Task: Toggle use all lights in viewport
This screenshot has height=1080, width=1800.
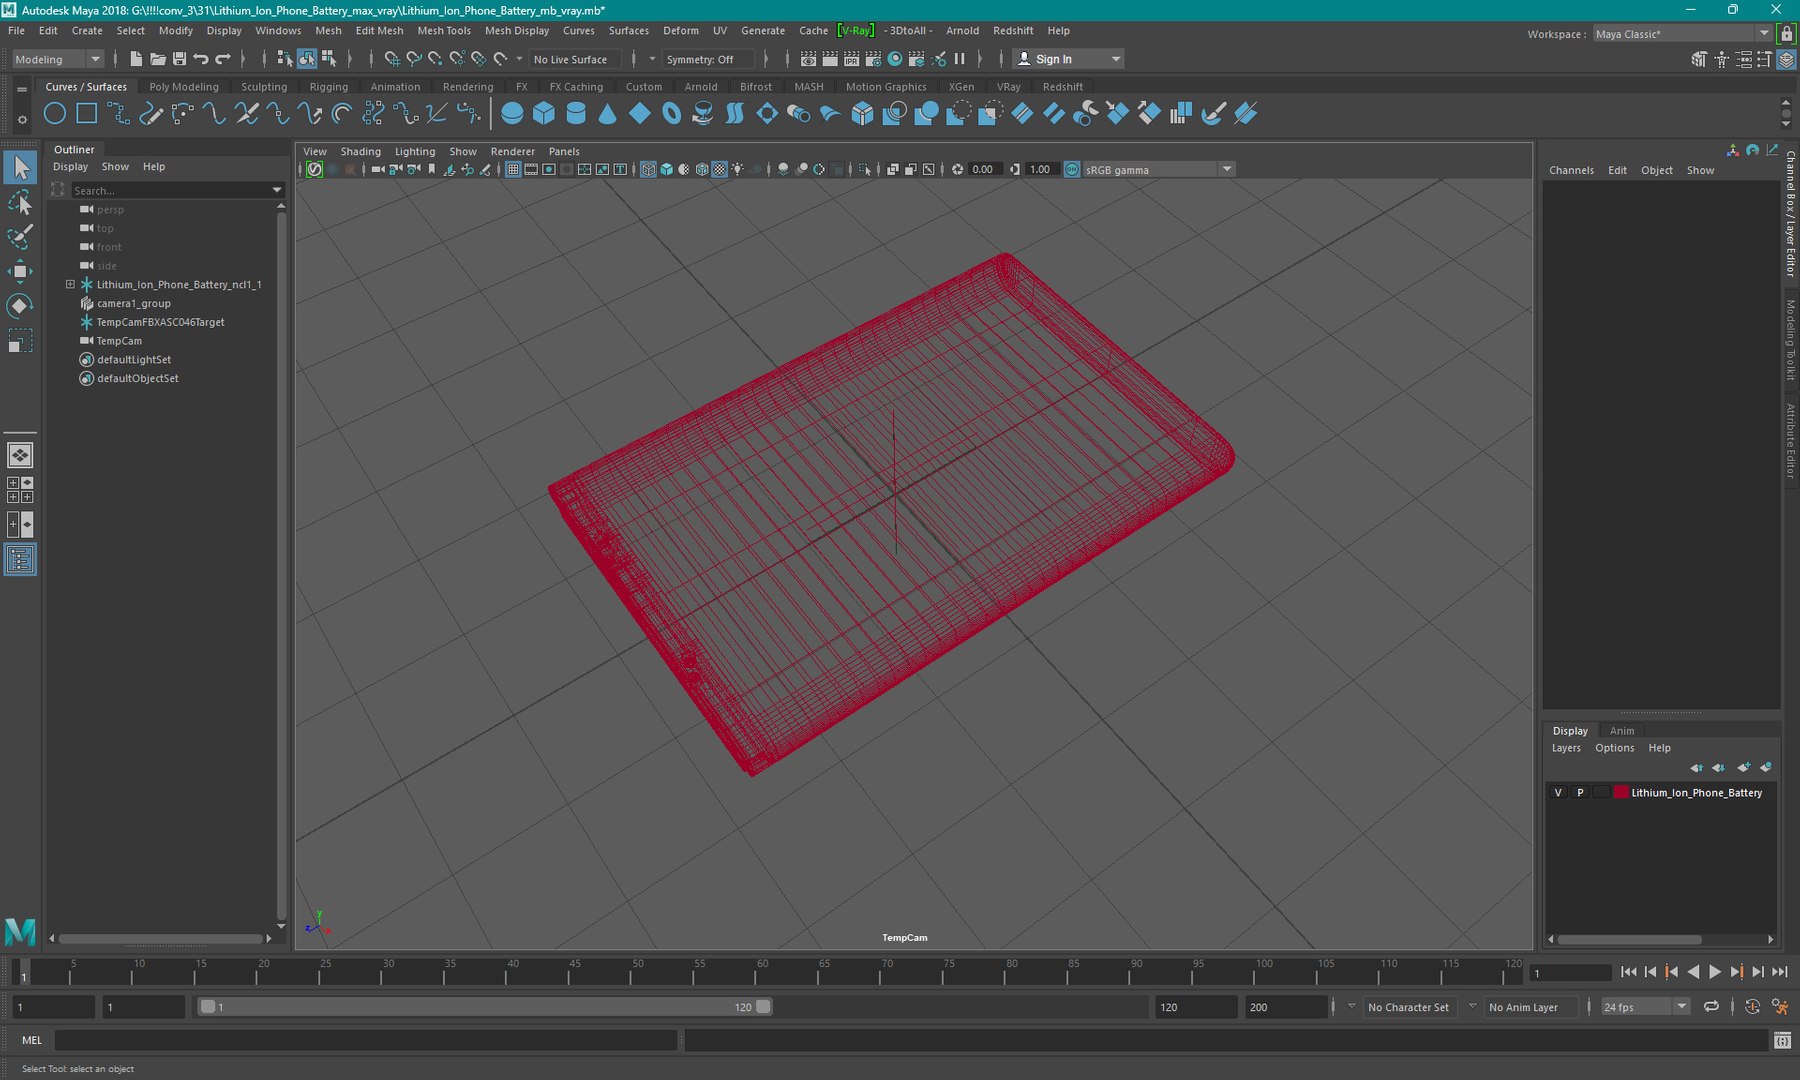Action: [738, 170]
